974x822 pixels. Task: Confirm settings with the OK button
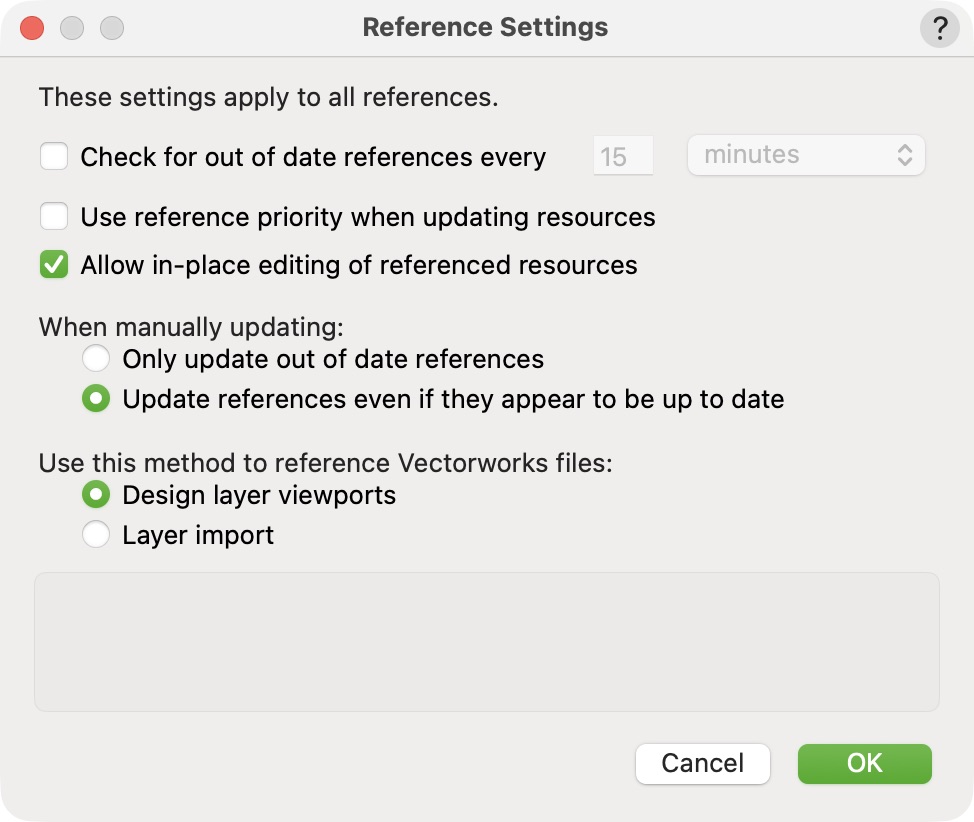tap(865, 763)
